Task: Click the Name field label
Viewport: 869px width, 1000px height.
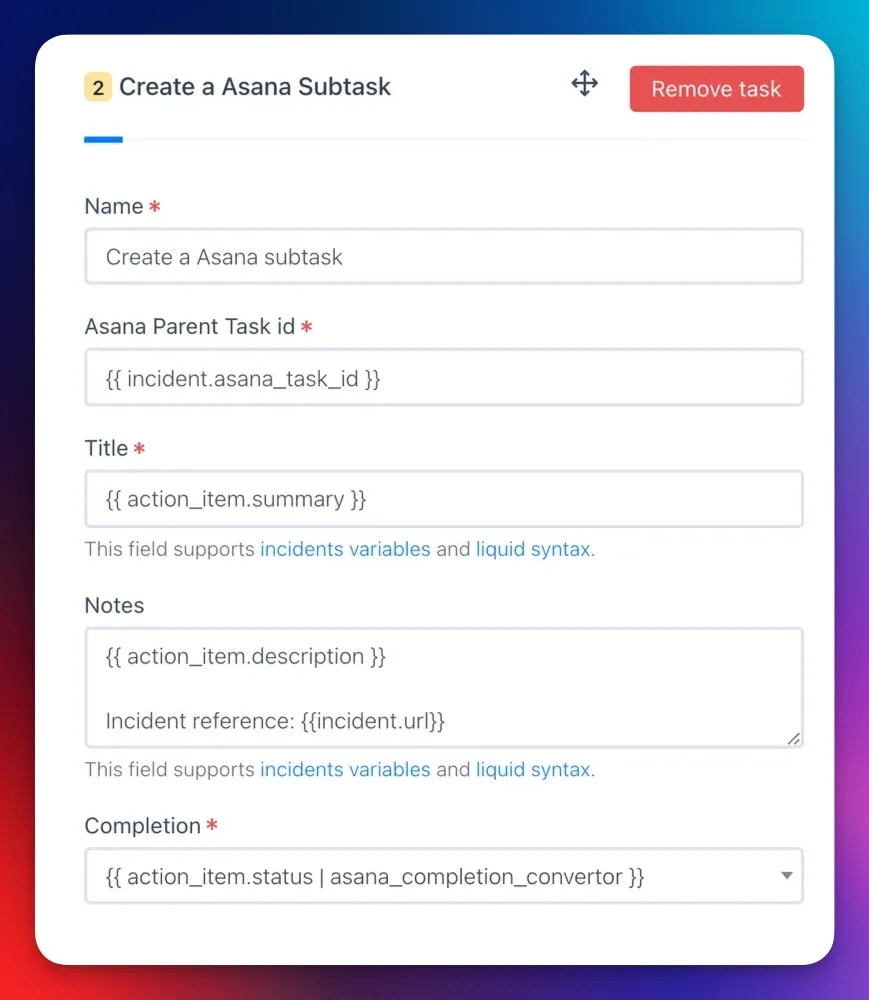Action: click(114, 206)
